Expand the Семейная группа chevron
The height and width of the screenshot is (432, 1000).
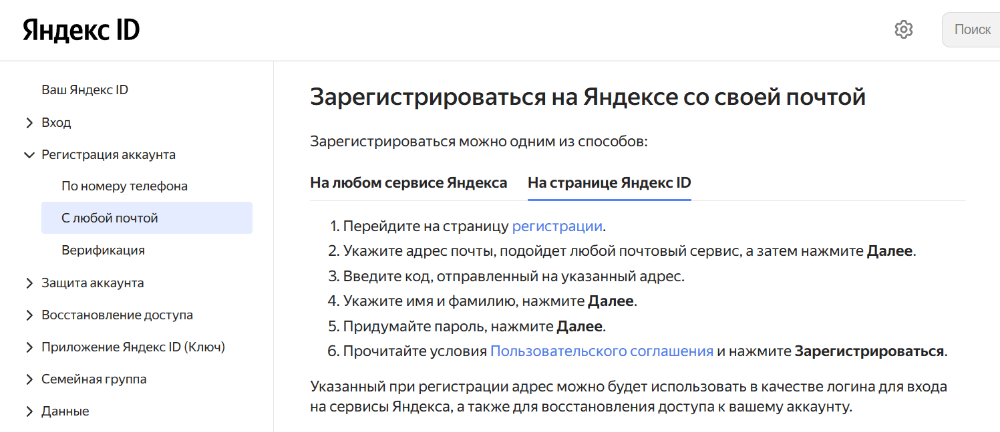coord(29,380)
